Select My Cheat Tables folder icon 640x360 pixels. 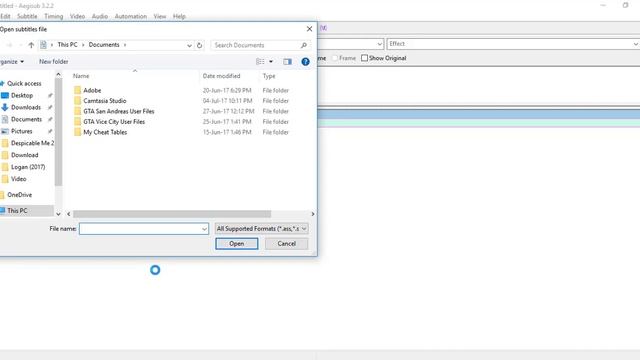(78, 132)
